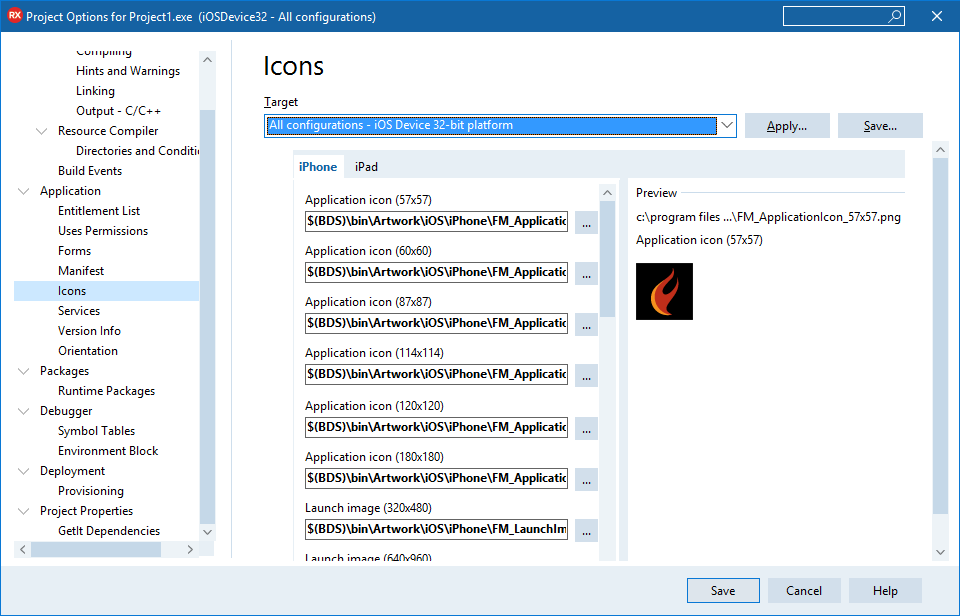Select the iPhone tab

[x=318, y=166]
